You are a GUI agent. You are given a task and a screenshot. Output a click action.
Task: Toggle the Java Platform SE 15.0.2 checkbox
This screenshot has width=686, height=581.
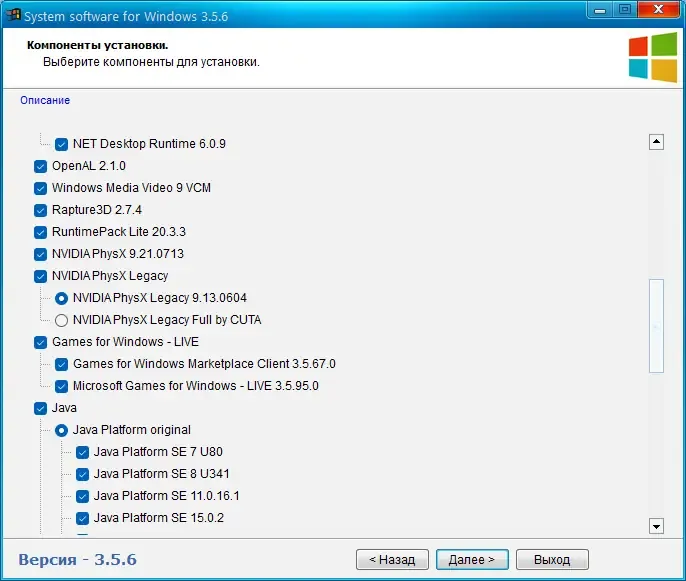point(82,518)
